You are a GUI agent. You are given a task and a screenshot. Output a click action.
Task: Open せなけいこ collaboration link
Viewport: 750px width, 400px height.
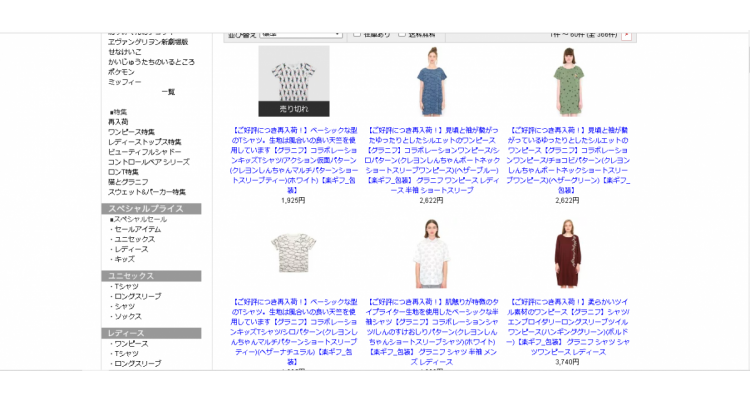pyautogui.click(x=124, y=52)
